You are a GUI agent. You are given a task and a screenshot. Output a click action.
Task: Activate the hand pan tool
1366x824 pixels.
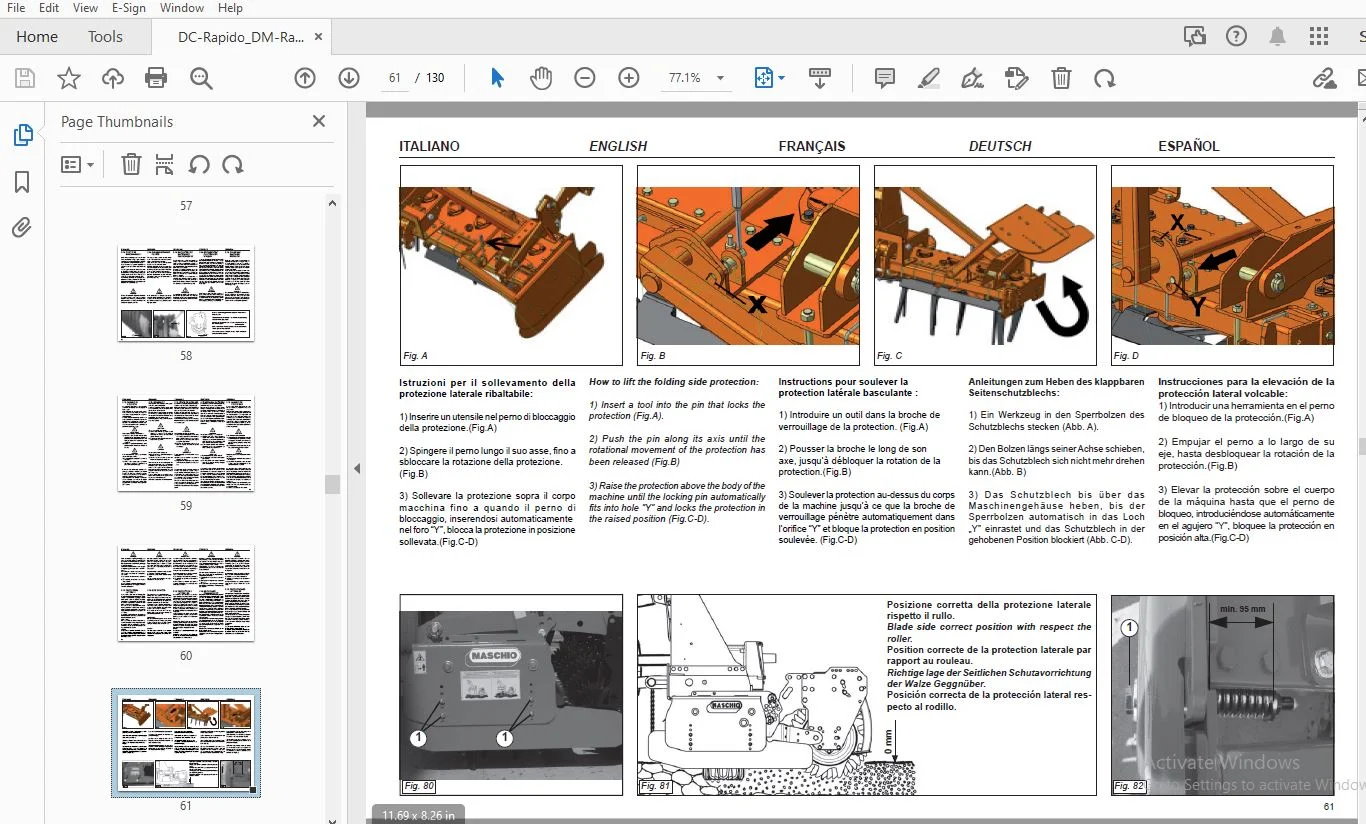pos(541,78)
